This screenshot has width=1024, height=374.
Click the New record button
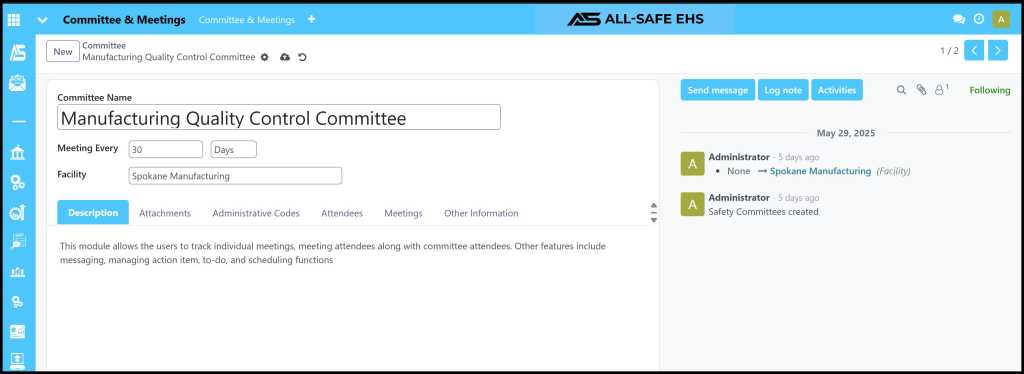pos(63,52)
